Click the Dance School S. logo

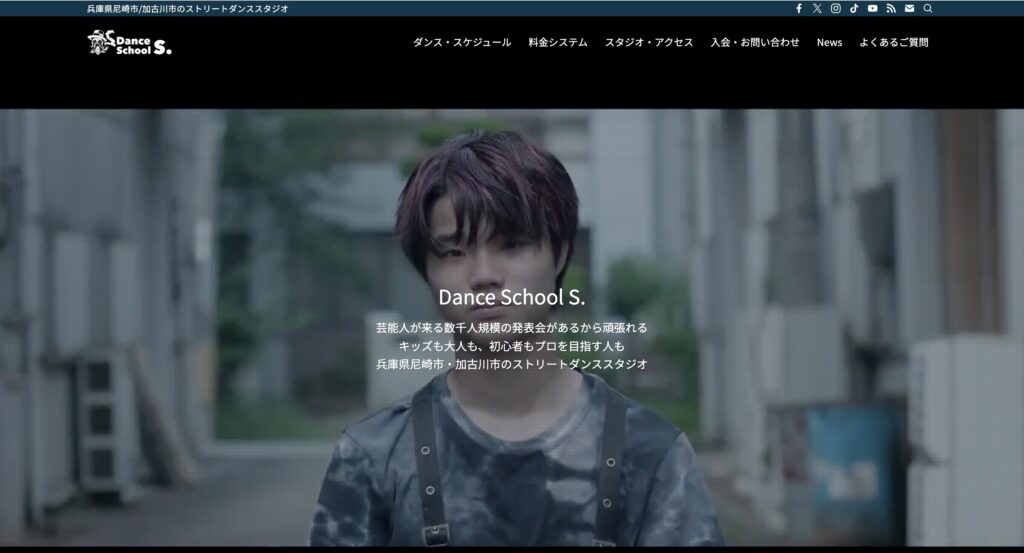tap(129, 42)
